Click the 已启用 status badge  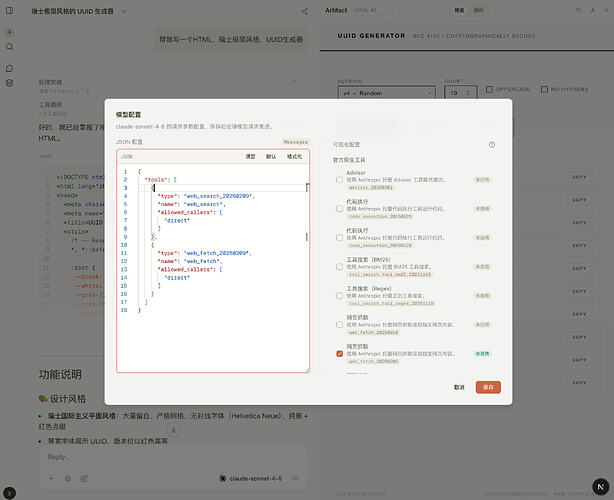(x=482, y=354)
